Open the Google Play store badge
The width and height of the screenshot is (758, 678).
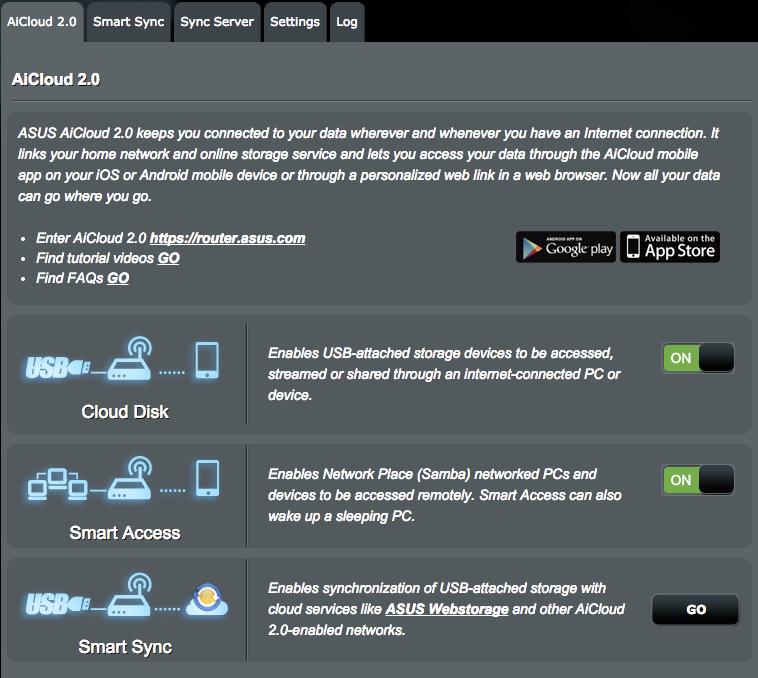point(566,247)
